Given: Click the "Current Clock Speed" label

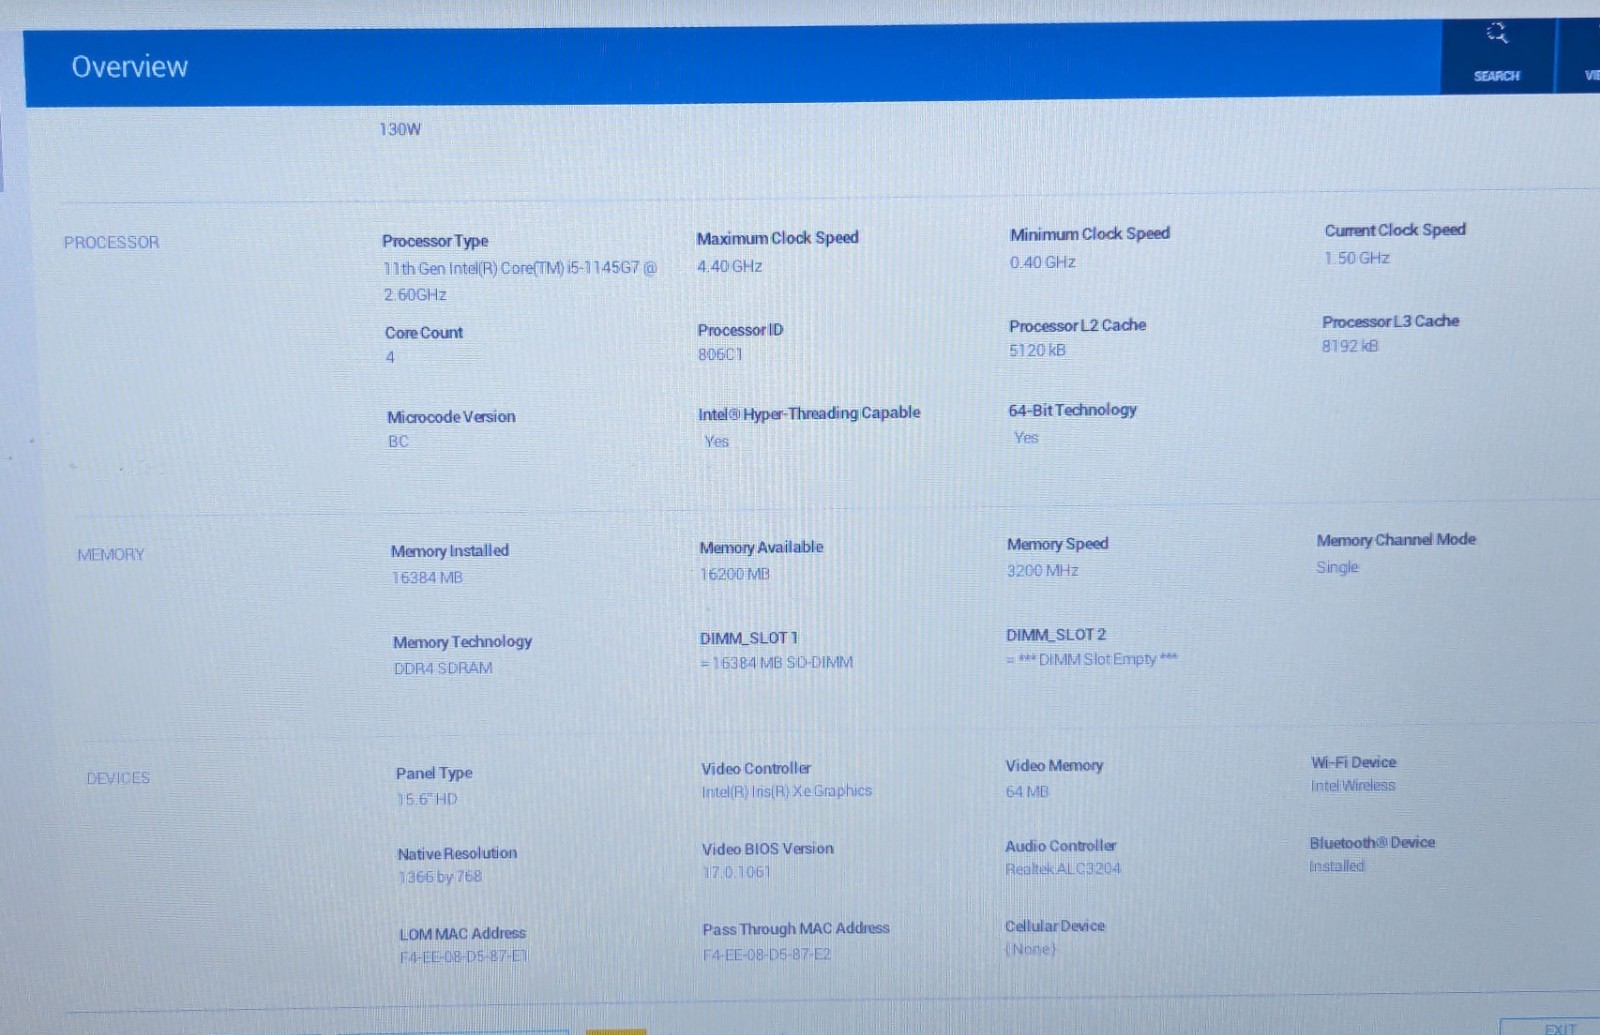Looking at the screenshot, I should coord(1395,230).
